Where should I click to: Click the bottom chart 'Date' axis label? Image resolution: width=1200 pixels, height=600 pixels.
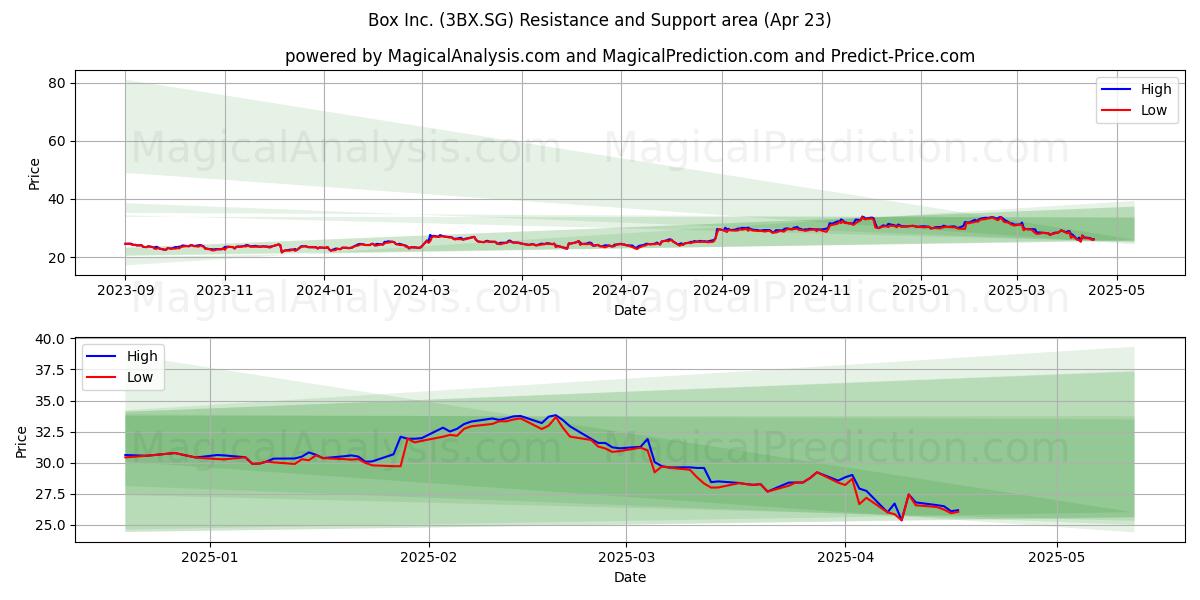pos(630,577)
